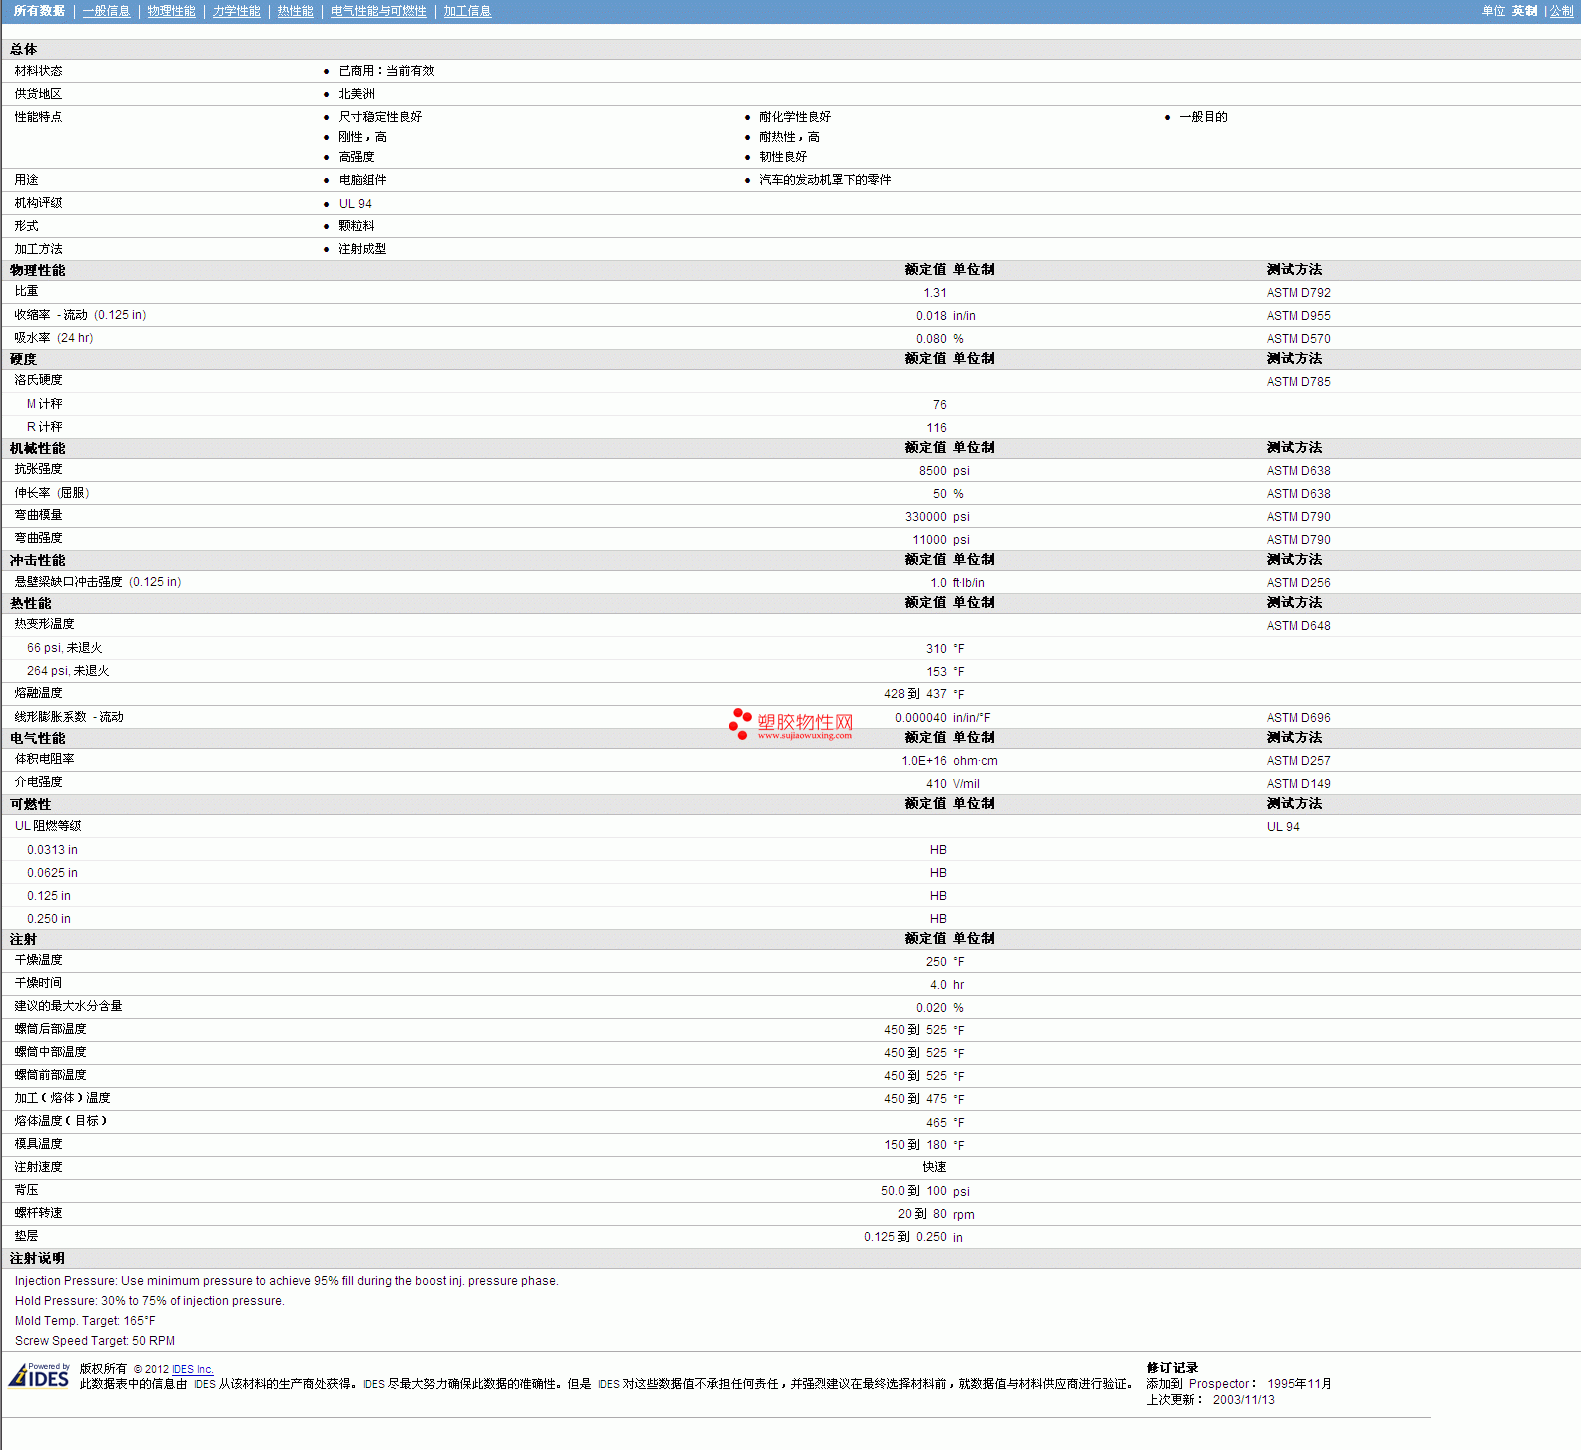Click the ASTM D696 test method
1581x1450 pixels.
[x=1298, y=718]
